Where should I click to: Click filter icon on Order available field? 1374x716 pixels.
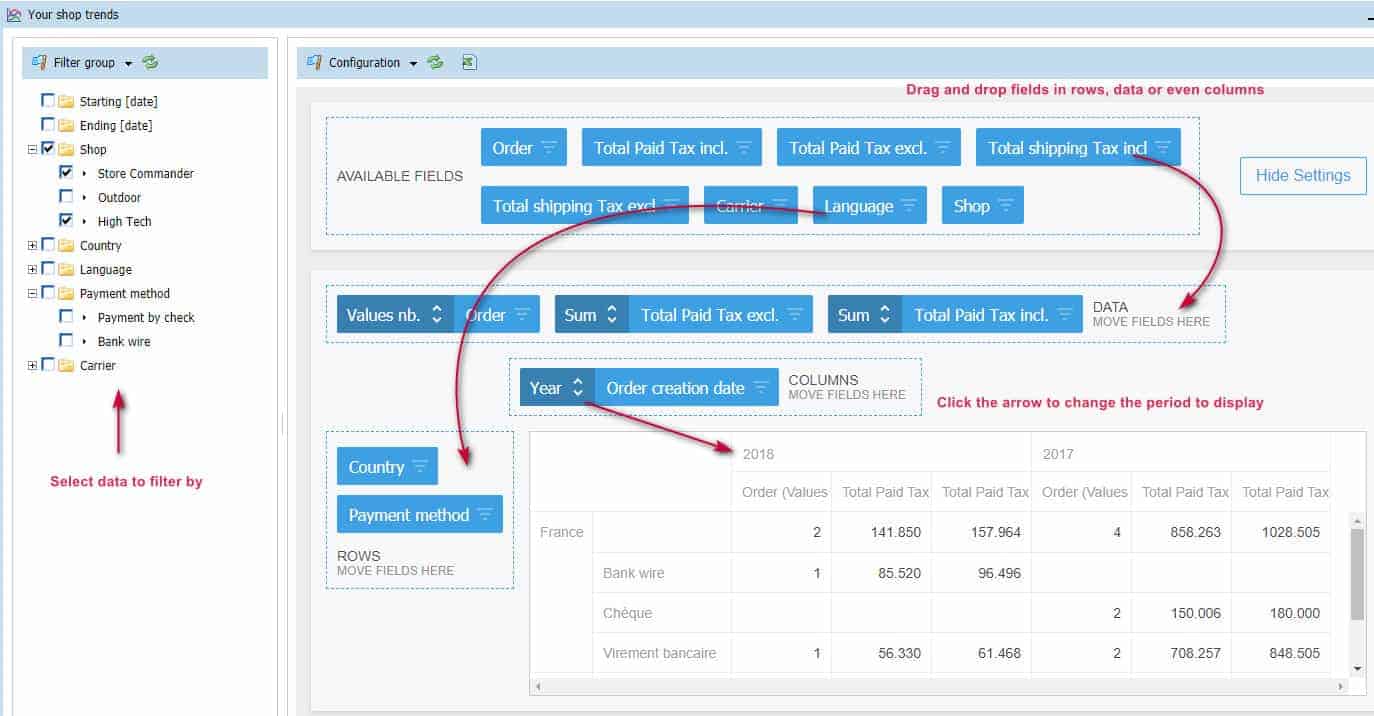tap(549, 147)
